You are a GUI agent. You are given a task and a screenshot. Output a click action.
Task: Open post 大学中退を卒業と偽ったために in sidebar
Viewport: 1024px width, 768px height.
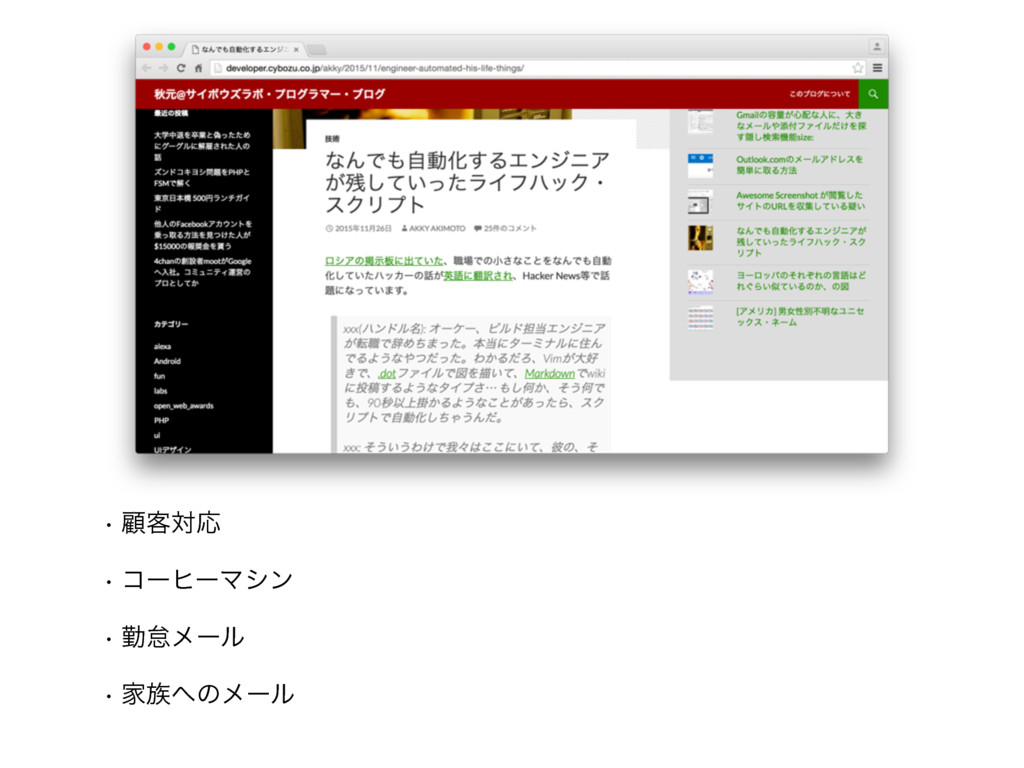[x=202, y=146]
